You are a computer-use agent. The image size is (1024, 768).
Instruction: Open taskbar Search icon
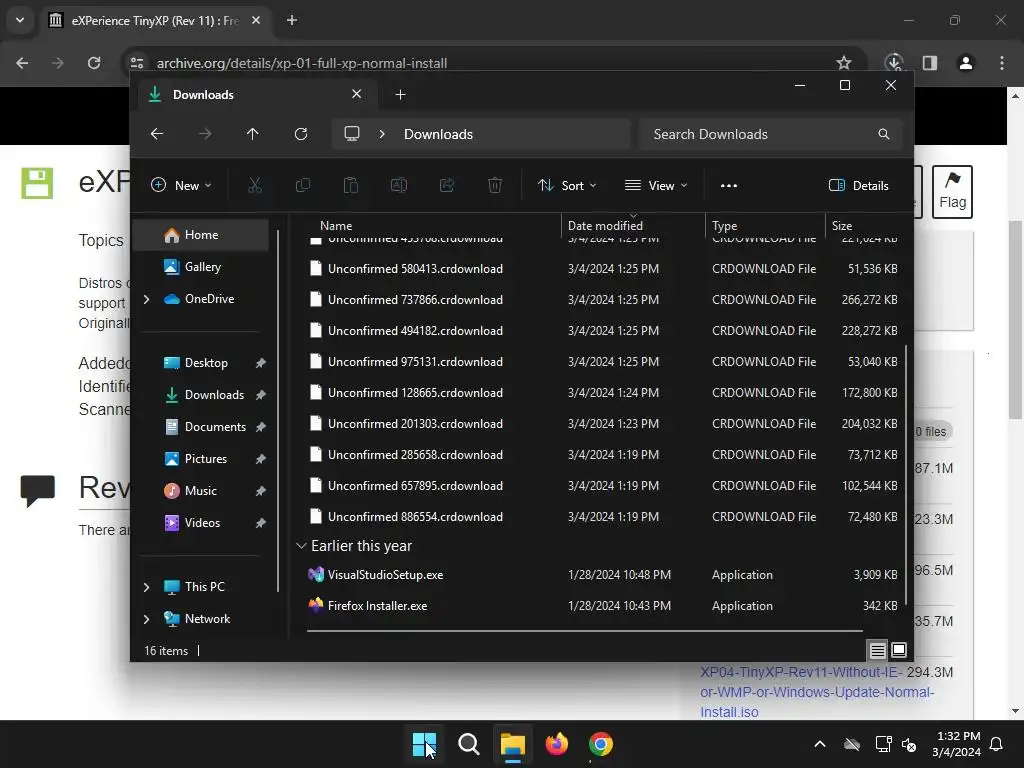[x=468, y=744]
